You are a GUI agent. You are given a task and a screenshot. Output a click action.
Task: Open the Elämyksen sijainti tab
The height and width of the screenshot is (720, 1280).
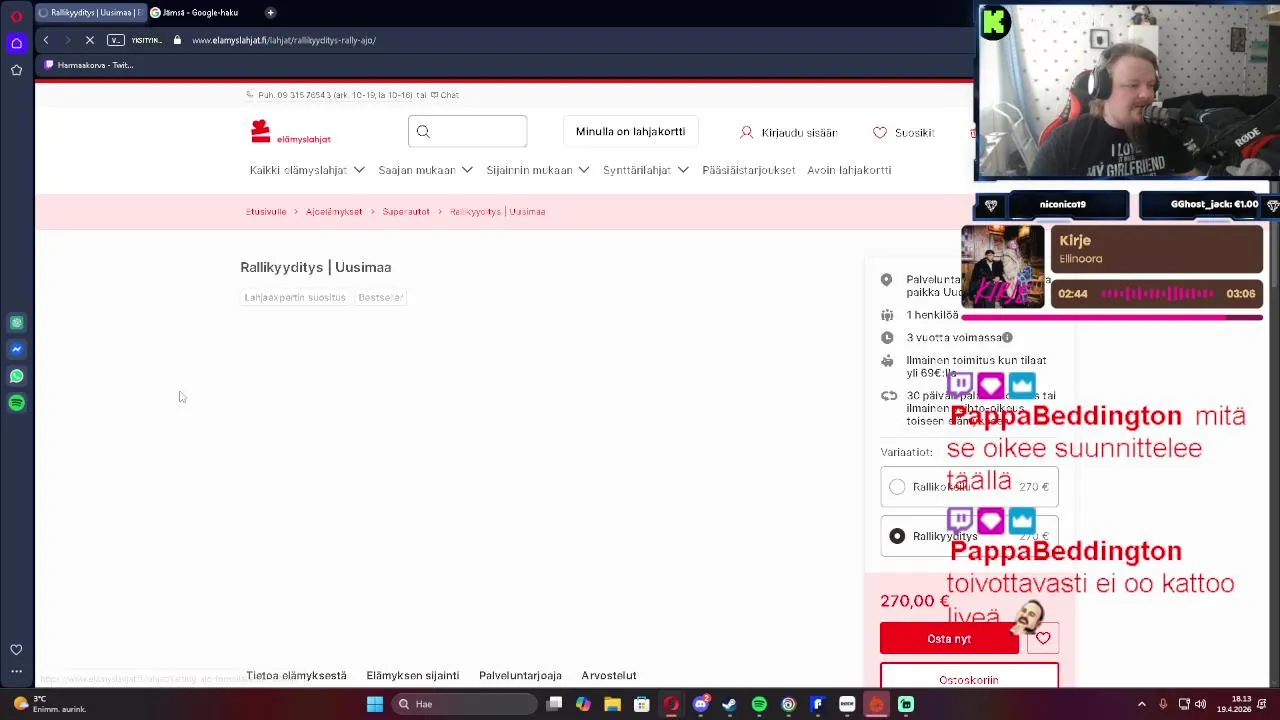coord(412,676)
